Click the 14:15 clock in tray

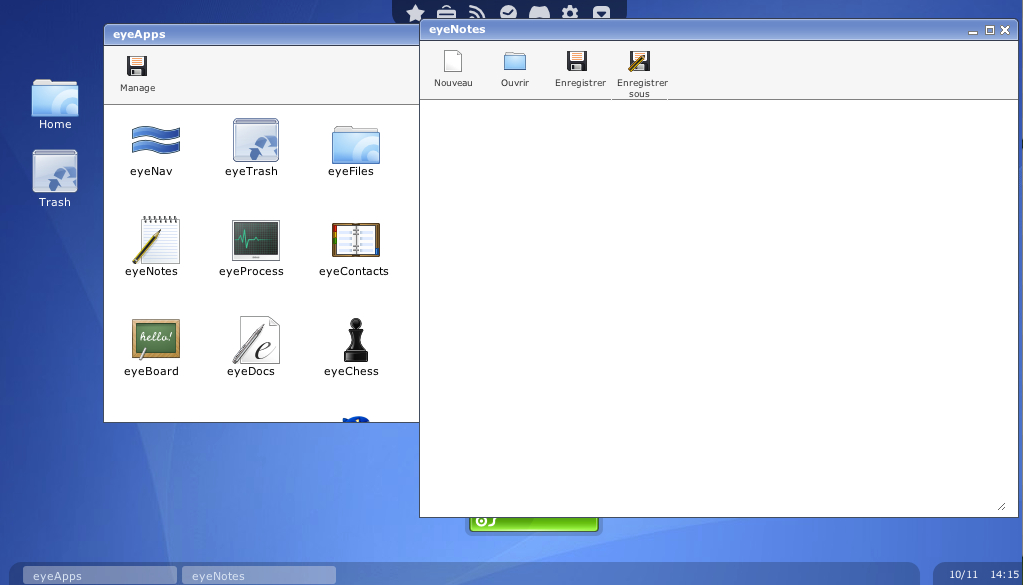click(1004, 575)
